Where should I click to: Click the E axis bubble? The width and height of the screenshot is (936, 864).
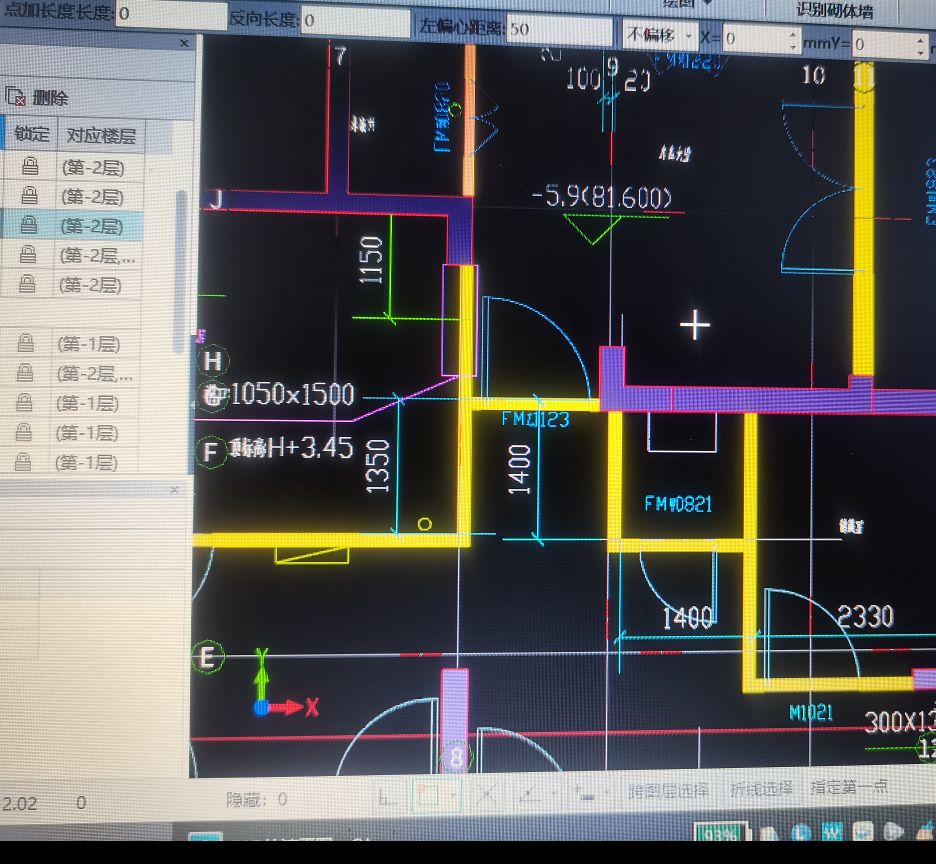207,657
